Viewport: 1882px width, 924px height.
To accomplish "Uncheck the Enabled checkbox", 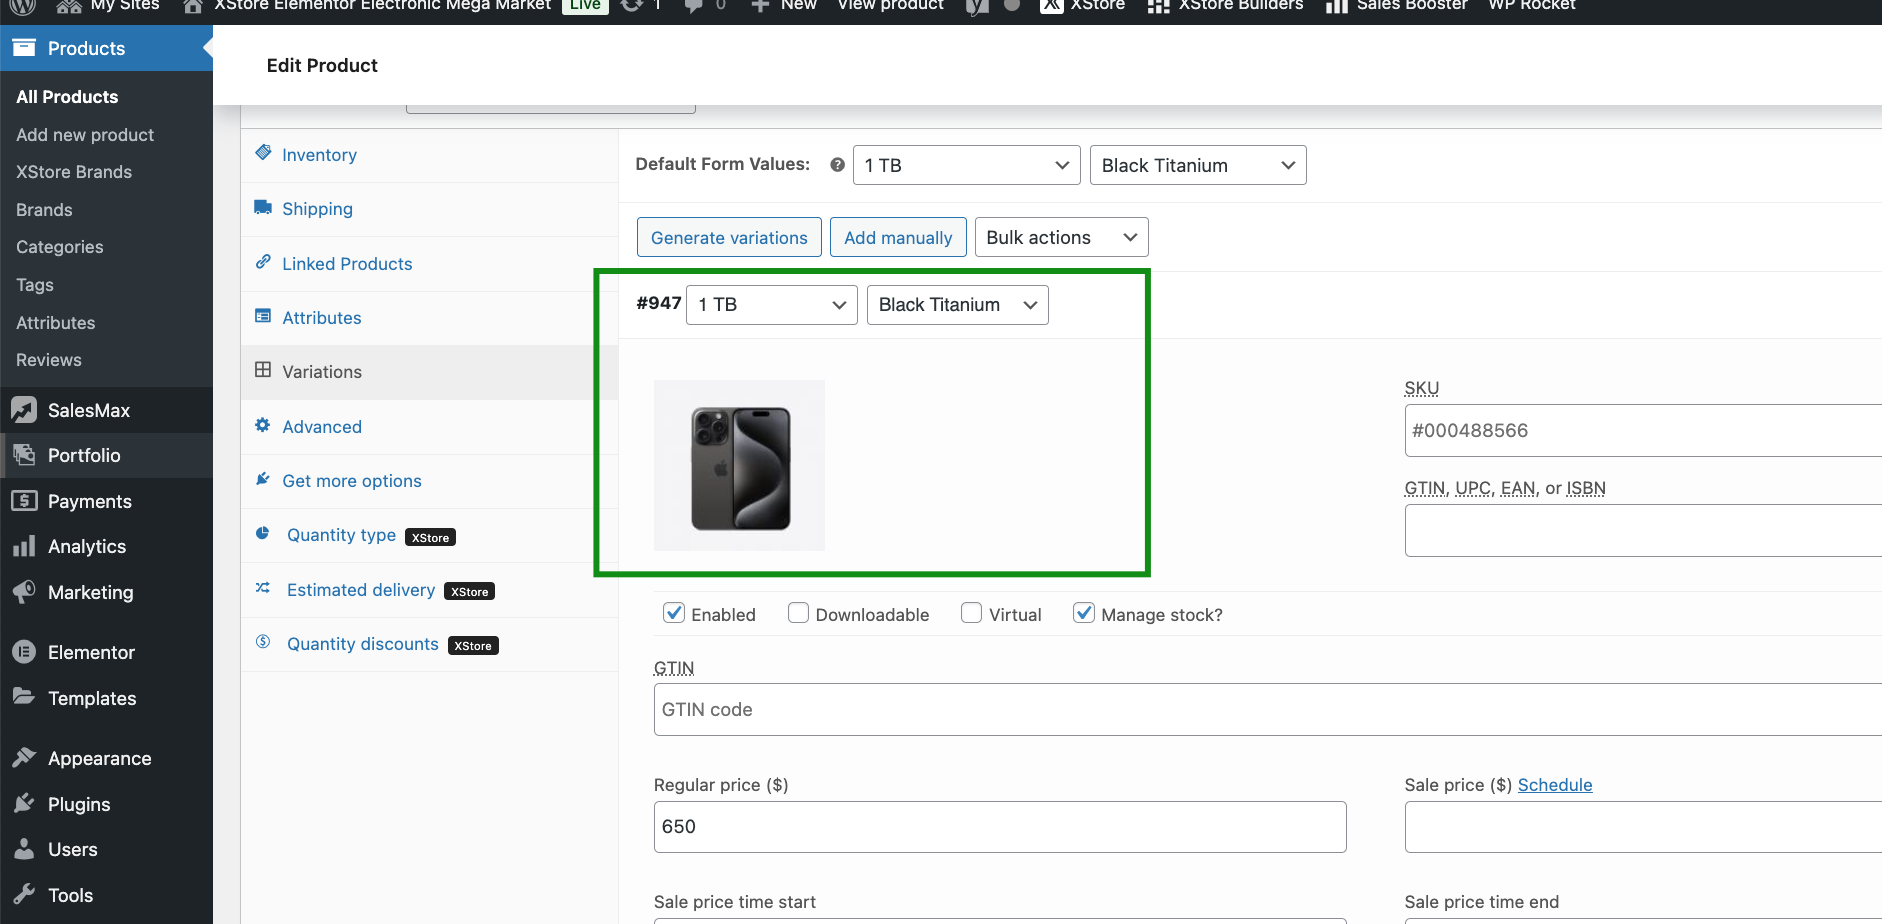I will pos(674,613).
